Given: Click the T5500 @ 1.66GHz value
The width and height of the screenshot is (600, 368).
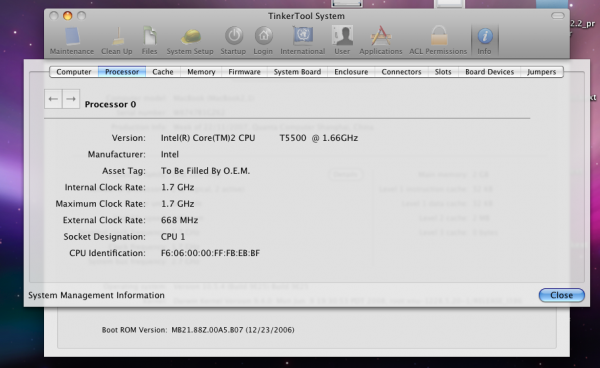Looking at the screenshot, I should coord(319,138).
